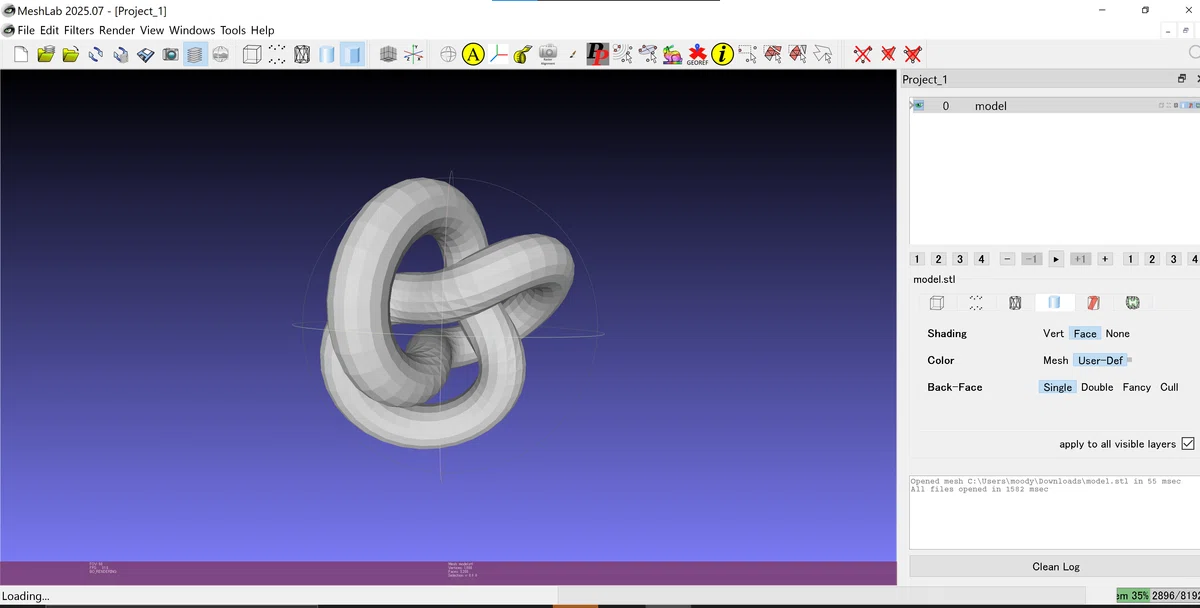Open the Raster Alignment camera tool
The width and height of the screenshot is (1200, 608).
548,54
